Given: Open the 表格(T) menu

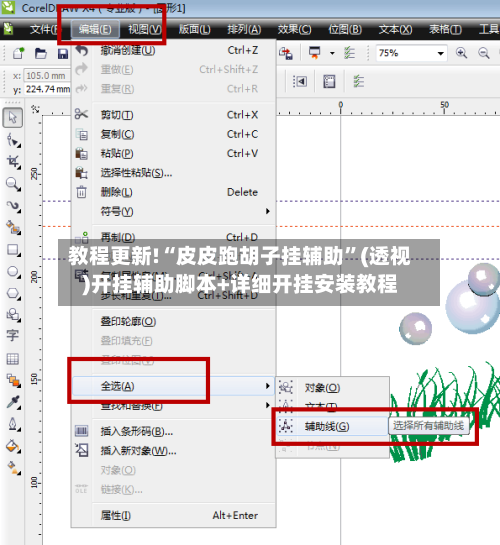Looking at the screenshot, I should click(445, 29).
